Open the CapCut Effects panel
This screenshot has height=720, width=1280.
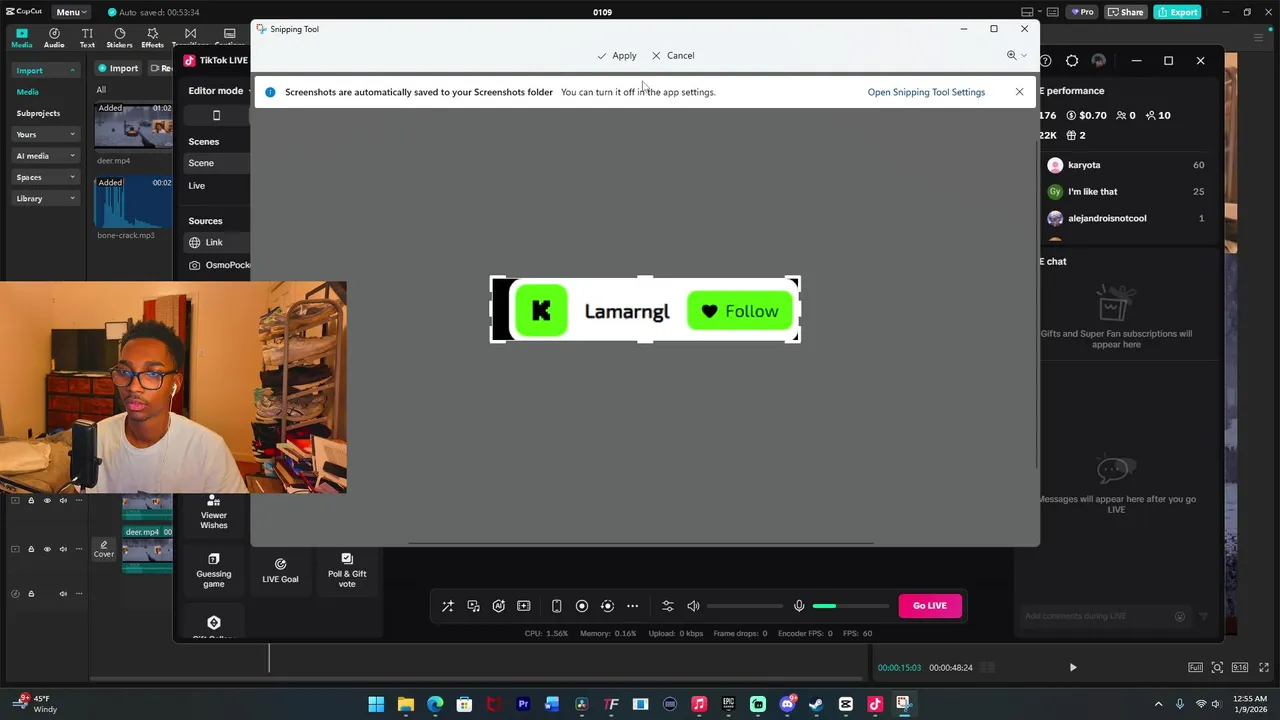(x=152, y=38)
